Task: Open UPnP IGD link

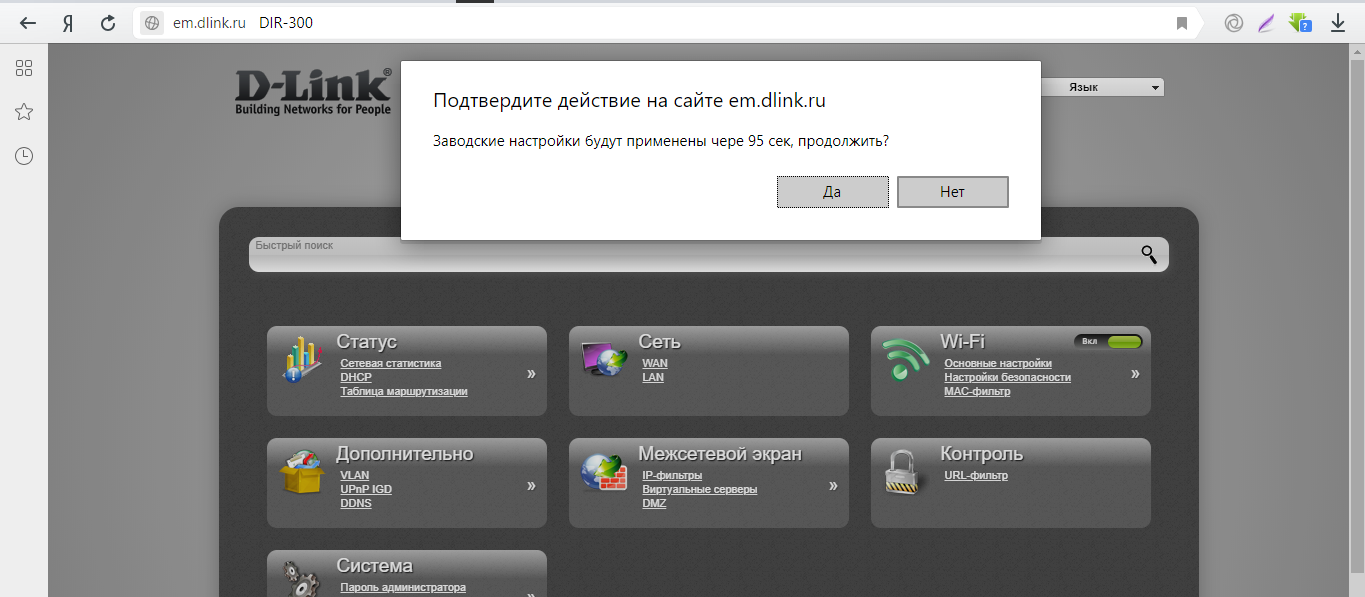Action: point(366,490)
